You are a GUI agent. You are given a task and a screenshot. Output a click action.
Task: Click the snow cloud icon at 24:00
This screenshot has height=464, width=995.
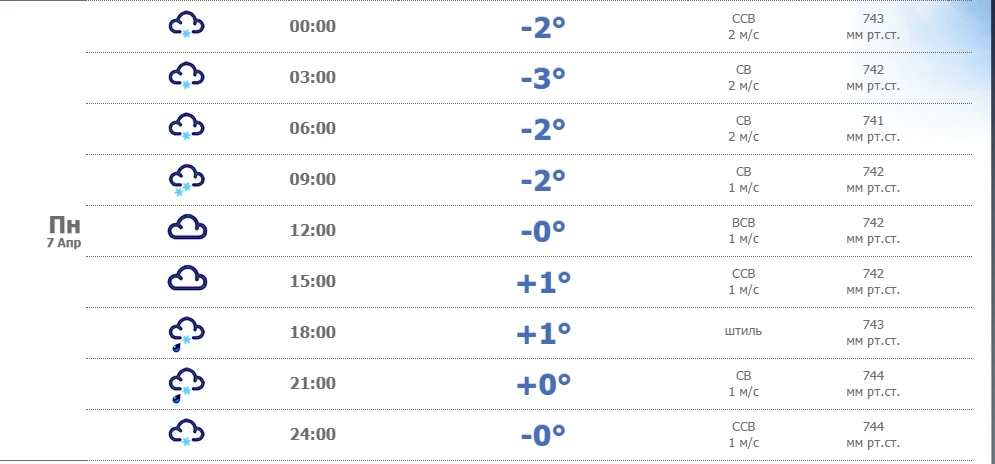tap(186, 433)
